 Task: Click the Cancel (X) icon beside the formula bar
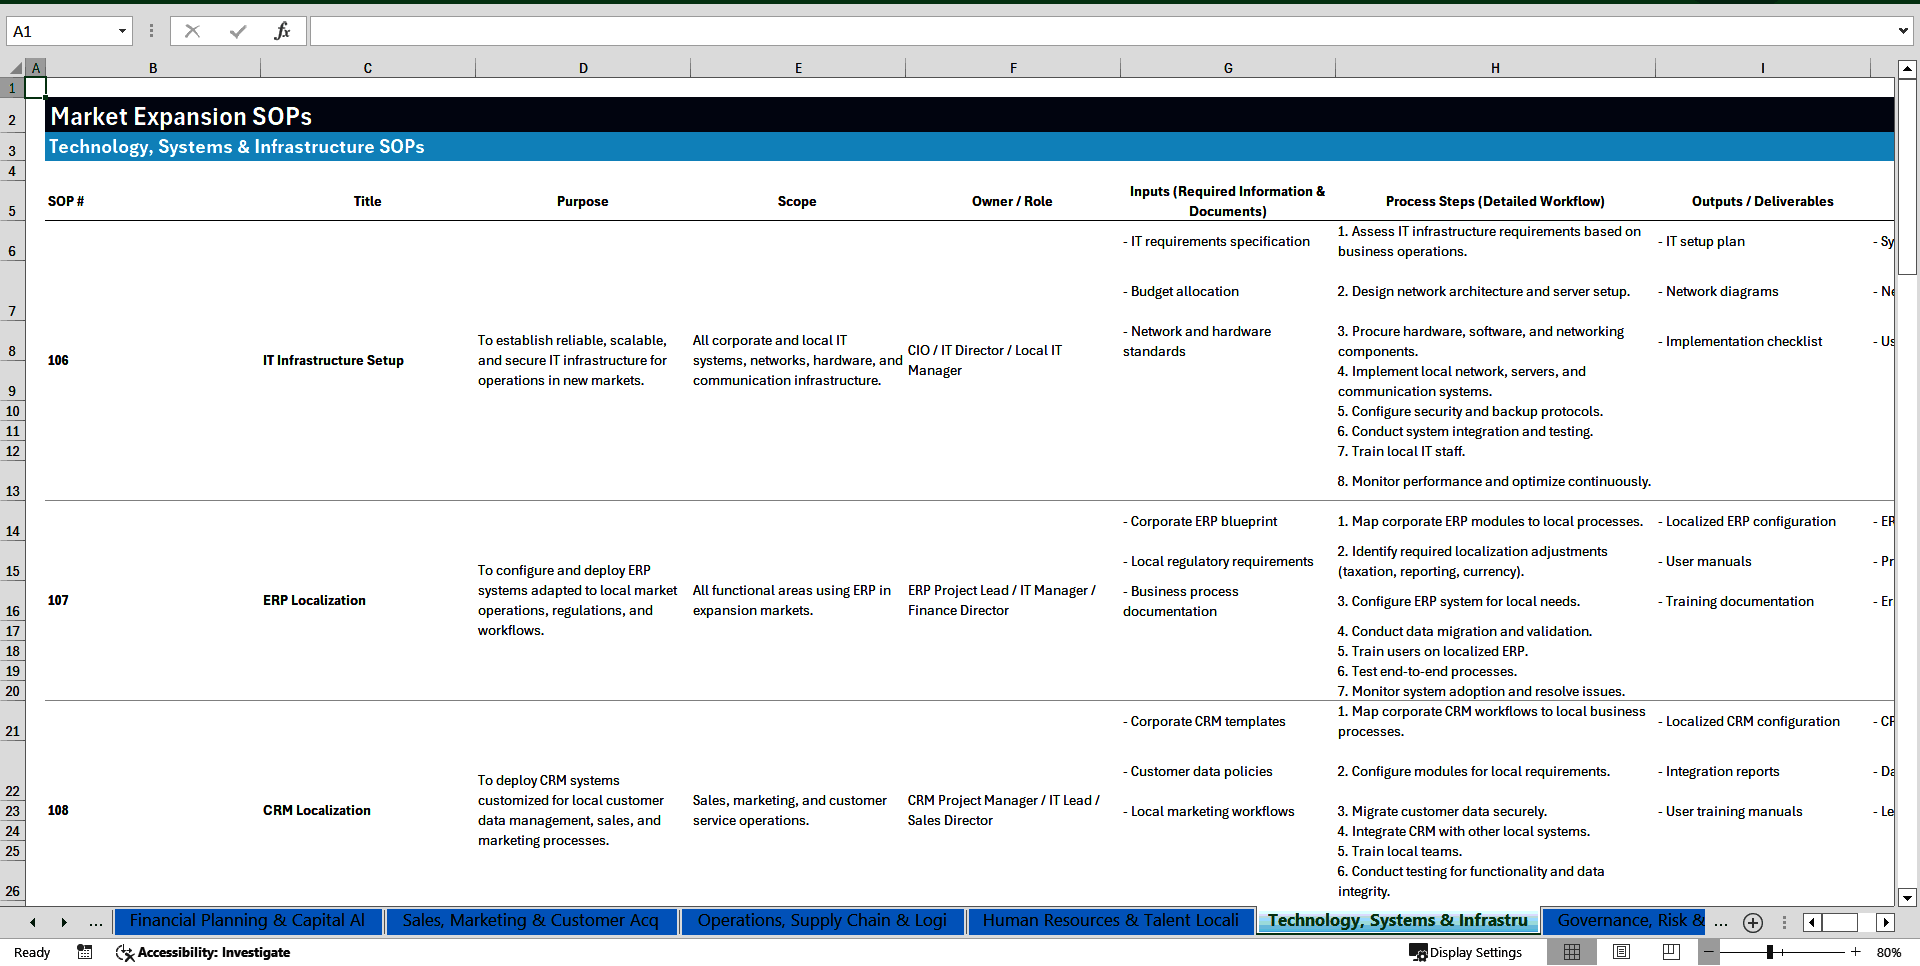(x=192, y=31)
